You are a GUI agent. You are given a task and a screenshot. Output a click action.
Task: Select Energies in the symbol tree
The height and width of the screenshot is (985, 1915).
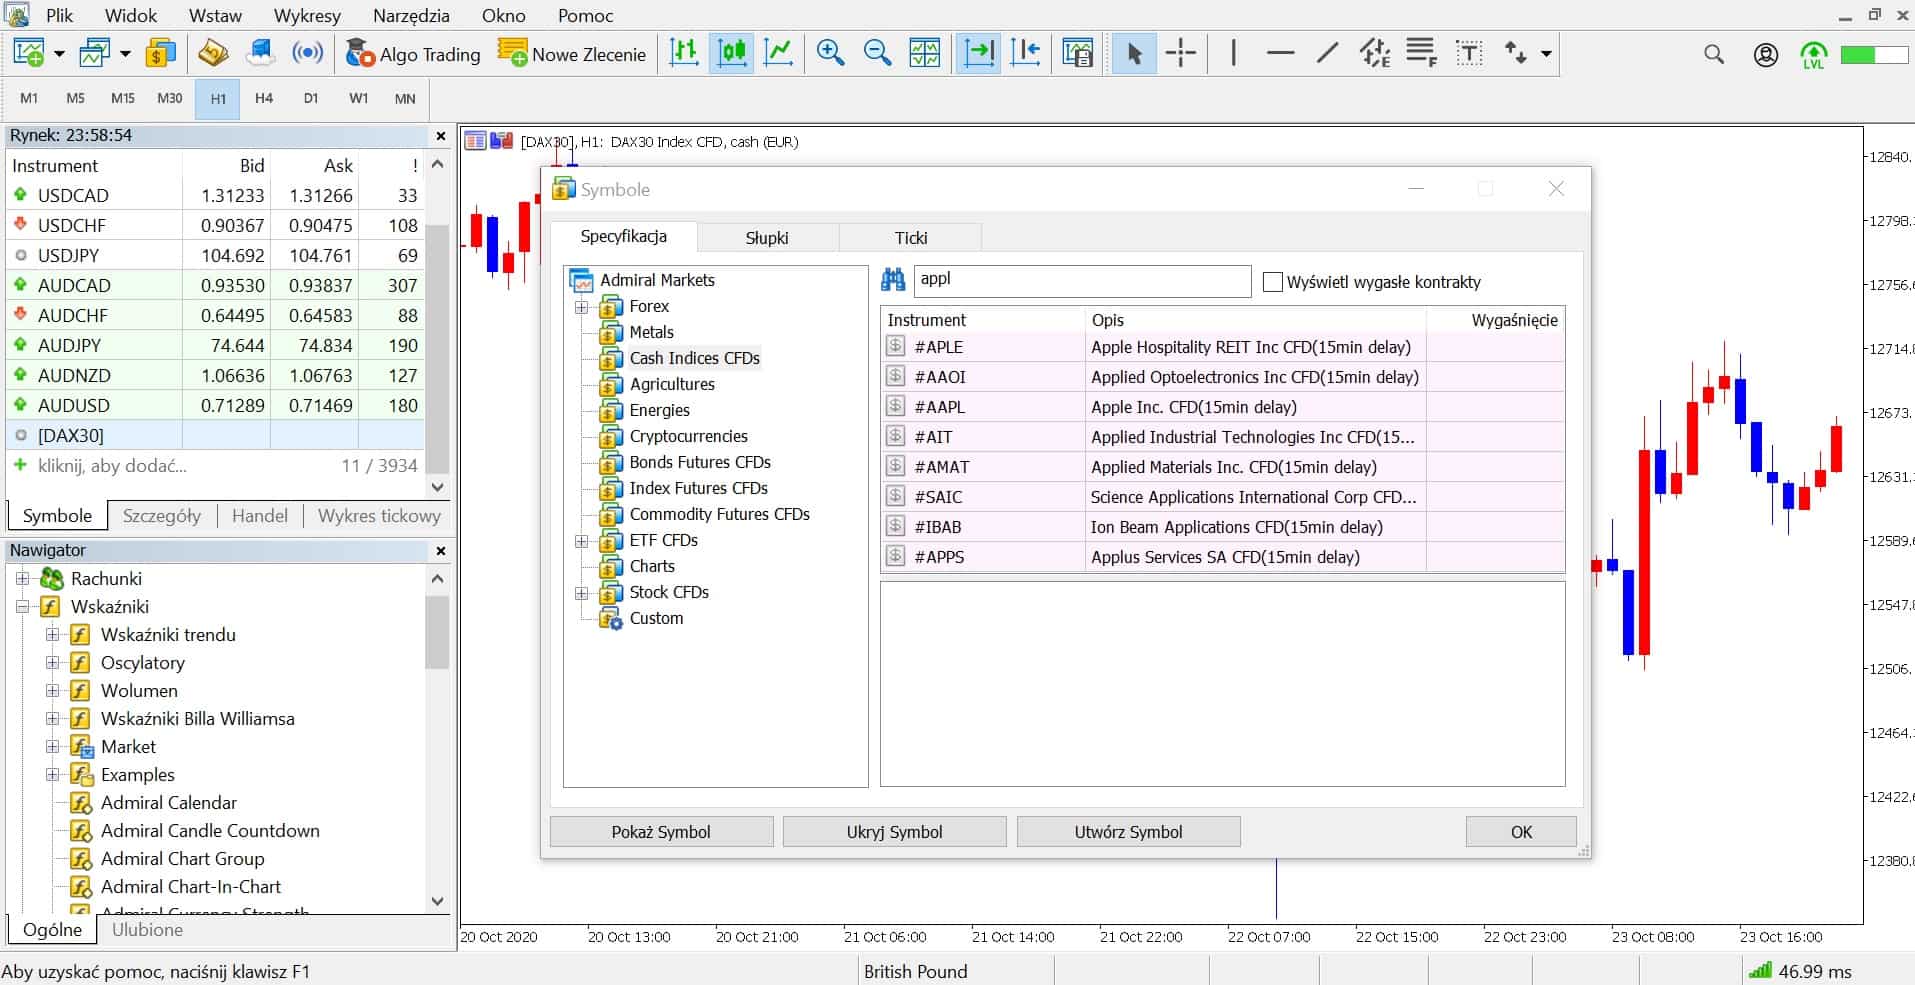click(659, 410)
